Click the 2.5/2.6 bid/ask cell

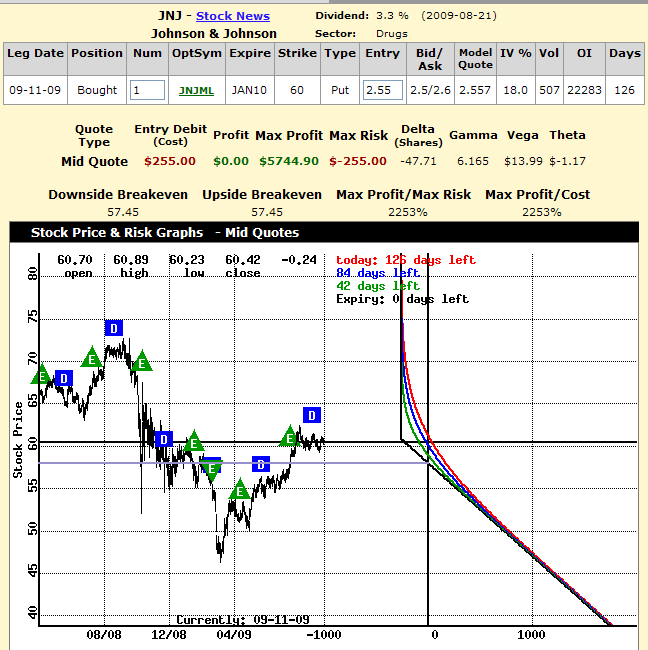coord(430,90)
